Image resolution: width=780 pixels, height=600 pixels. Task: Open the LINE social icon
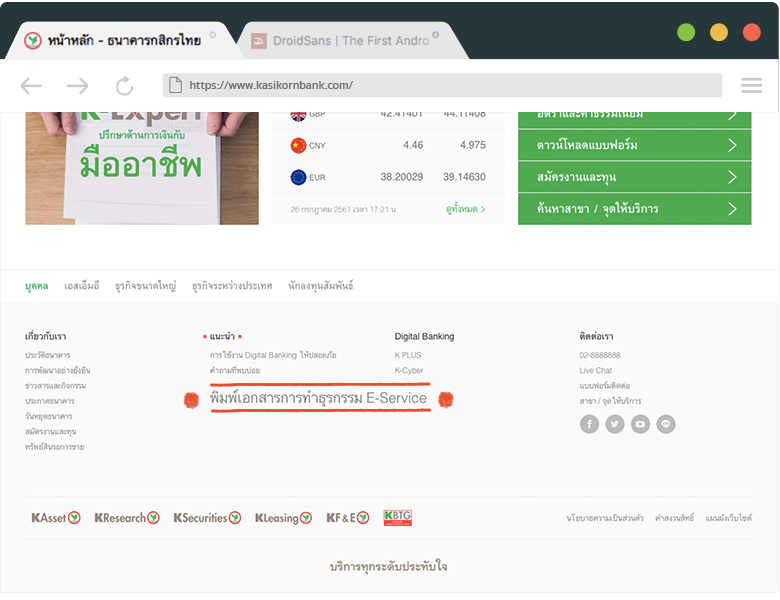point(666,424)
